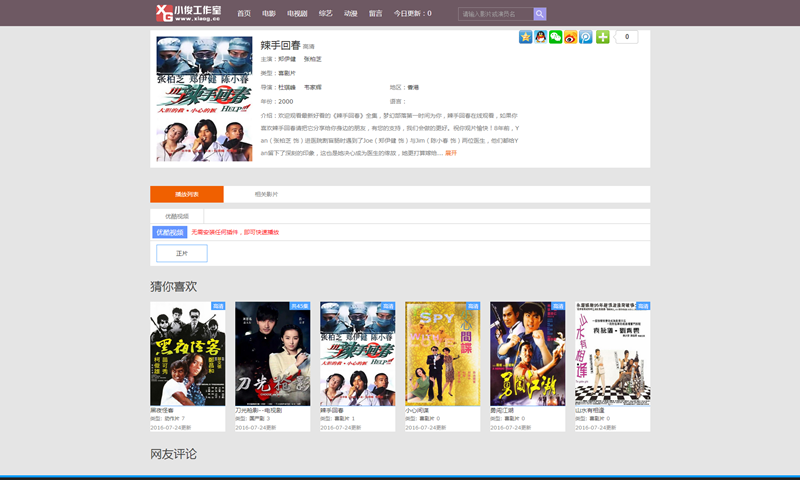Open the 山水有相逢 poster thumbnail

(613, 353)
